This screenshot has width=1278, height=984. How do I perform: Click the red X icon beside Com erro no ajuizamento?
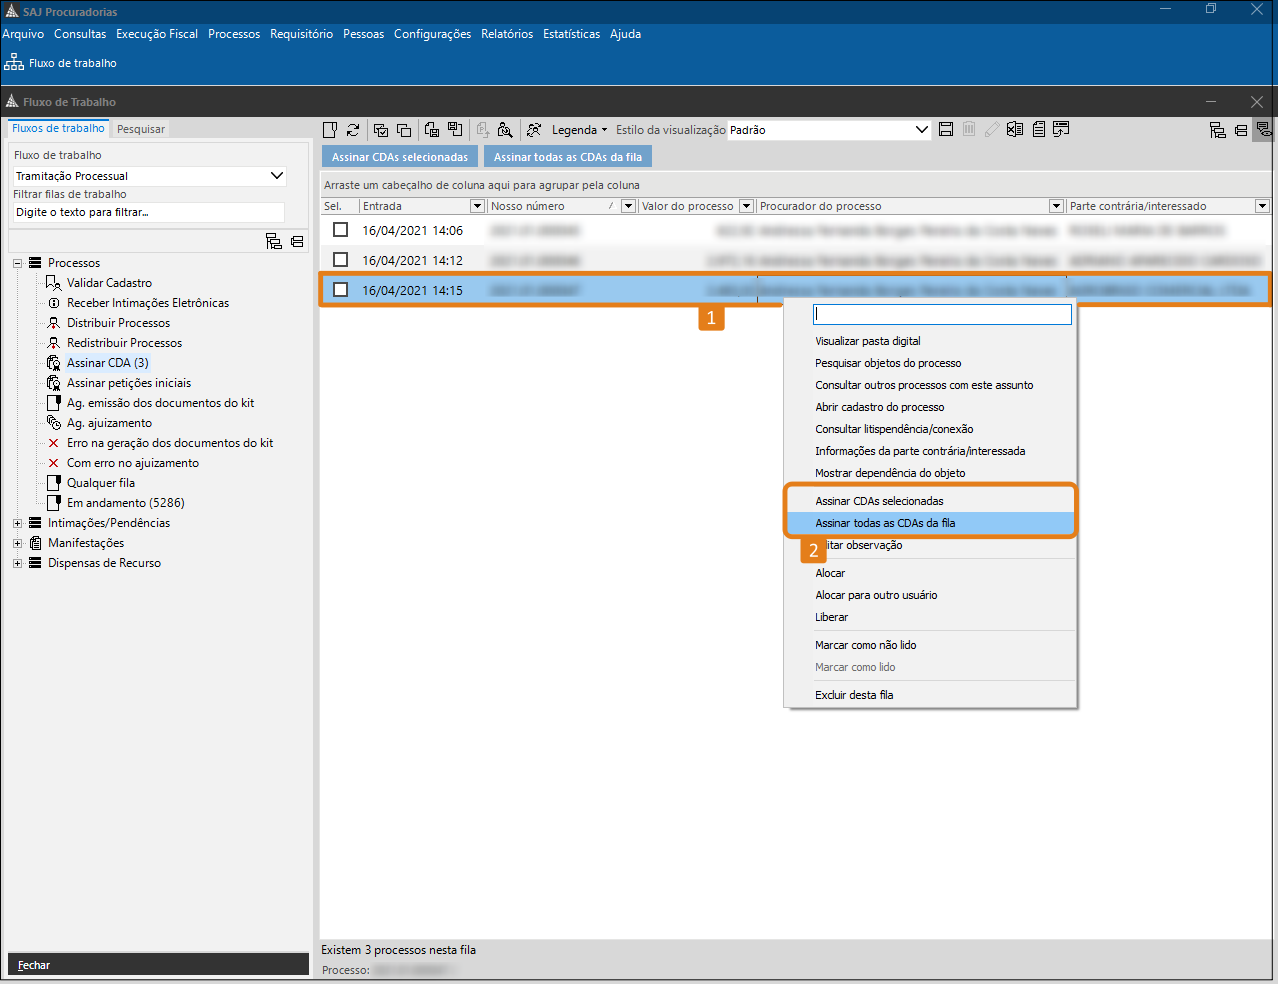54,463
